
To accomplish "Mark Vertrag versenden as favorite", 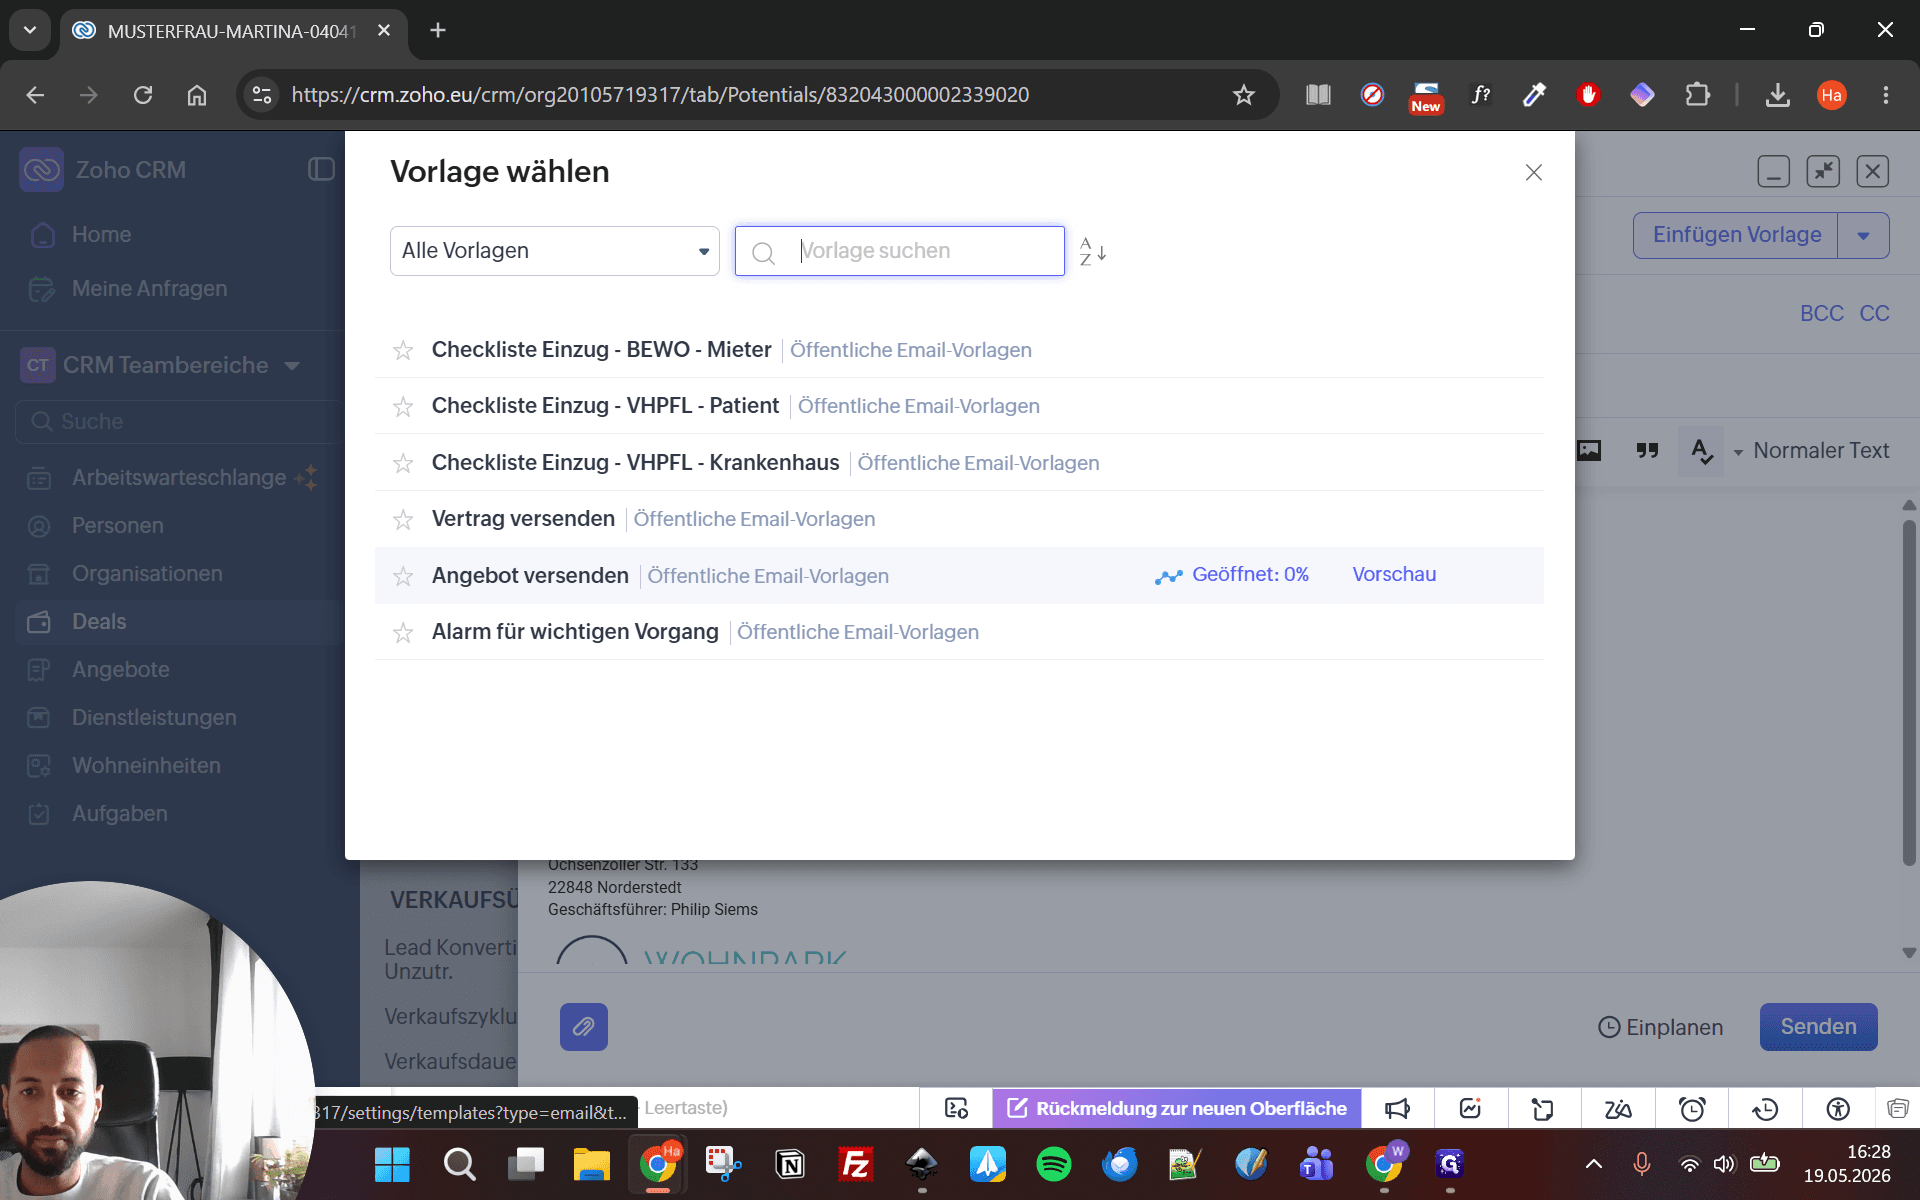I will tap(403, 519).
